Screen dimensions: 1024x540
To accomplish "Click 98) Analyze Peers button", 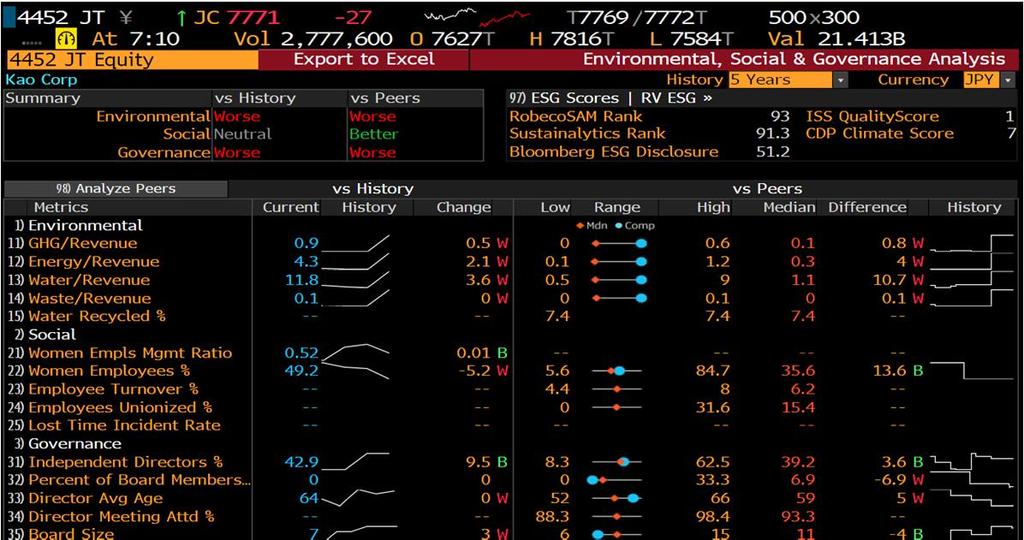I will pyautogui.click(x=116, y=189).
